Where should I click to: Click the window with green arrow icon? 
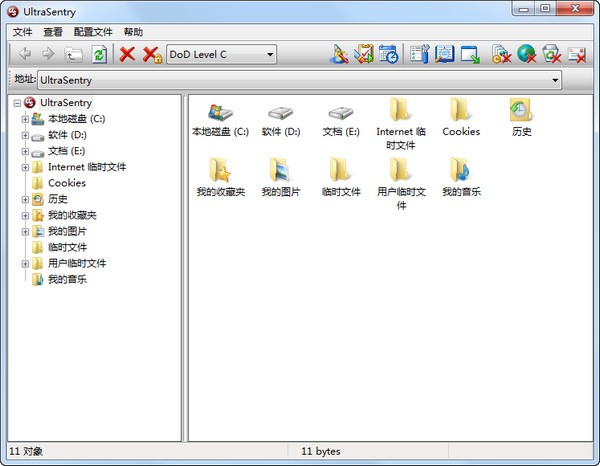pos(470,54)
